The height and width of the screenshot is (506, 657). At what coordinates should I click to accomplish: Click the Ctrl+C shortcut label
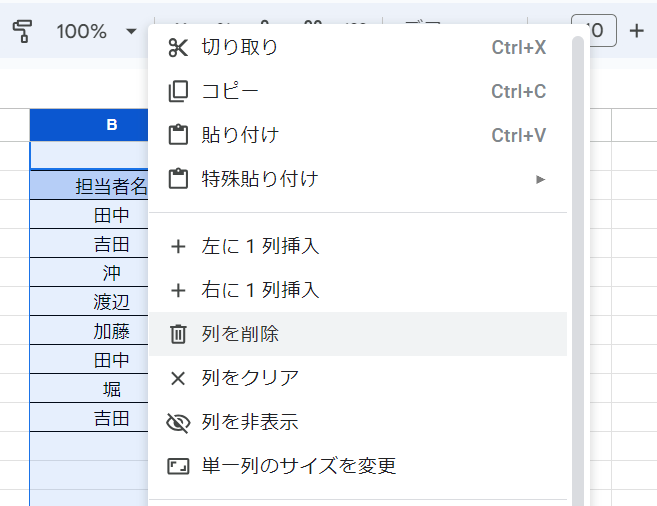click(x=519, y=92)
